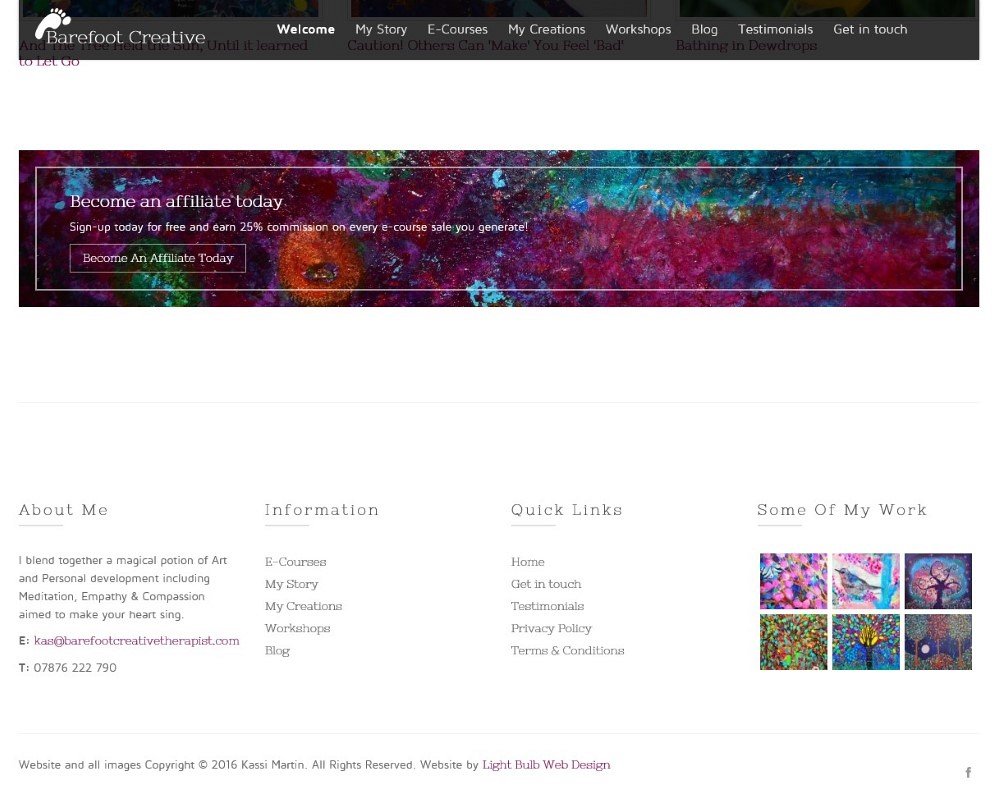This screenshot has height=795, width=1000.
Task: Open "E-Courses" in the navigation bar
Action: coord(457,29)
